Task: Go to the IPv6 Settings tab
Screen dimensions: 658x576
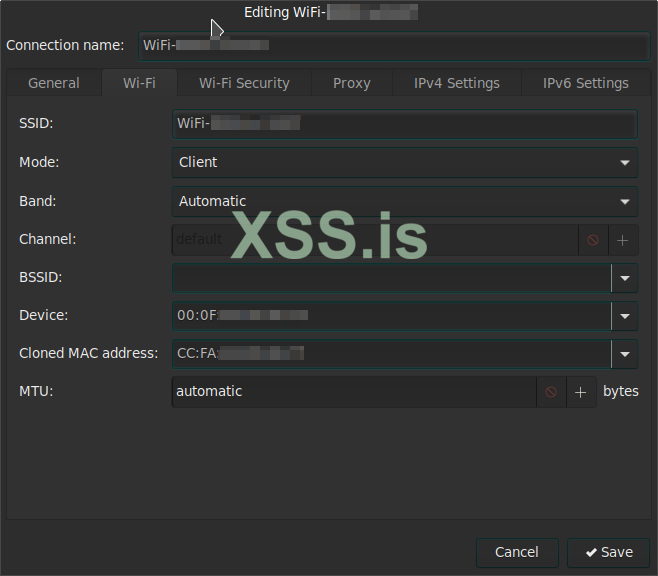Action: click(x=585, y=83)
